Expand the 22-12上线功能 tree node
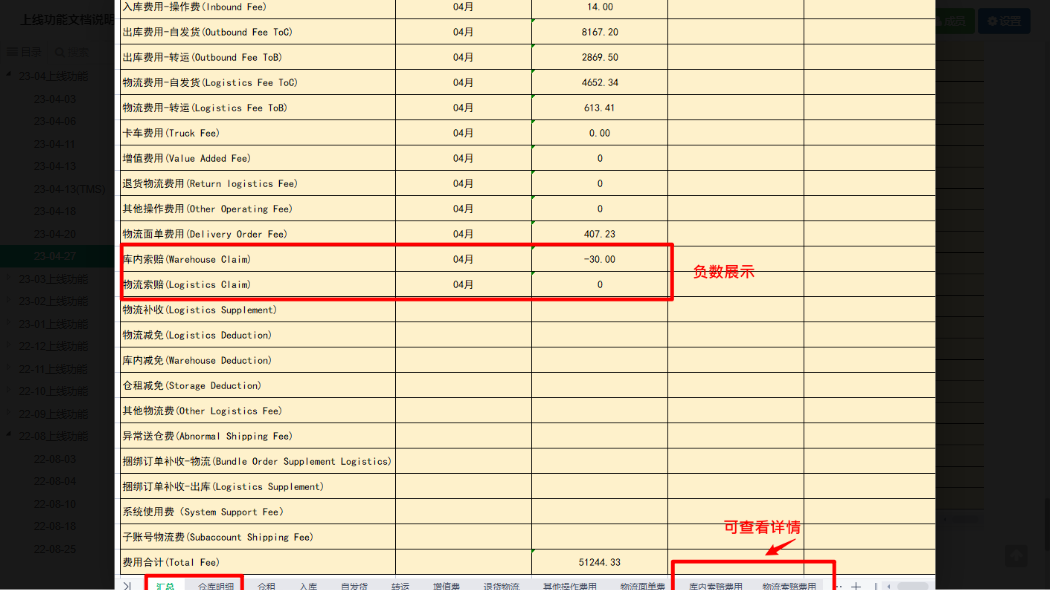This screenshot has width=1050, height=590. (9, 346)
